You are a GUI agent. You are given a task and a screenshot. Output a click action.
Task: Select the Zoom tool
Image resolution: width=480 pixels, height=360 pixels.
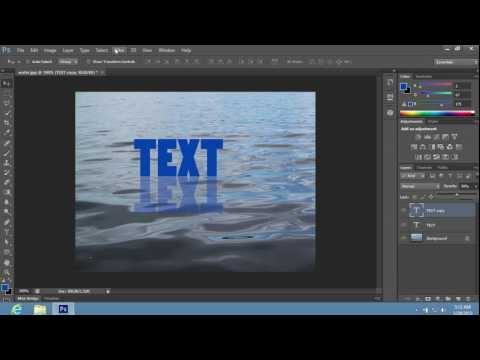7,273
